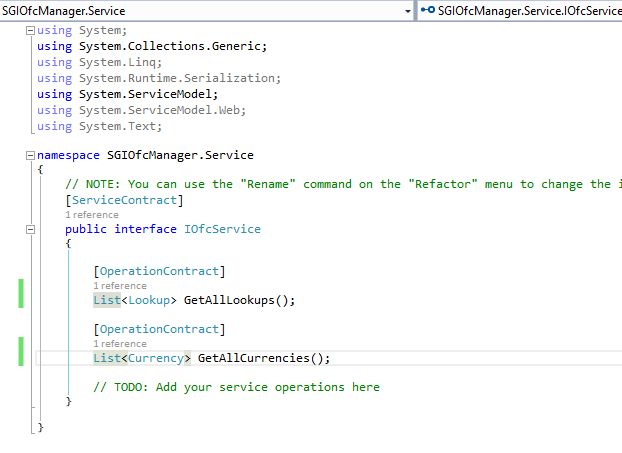Click the public interface keywords

tap(121, 229)
